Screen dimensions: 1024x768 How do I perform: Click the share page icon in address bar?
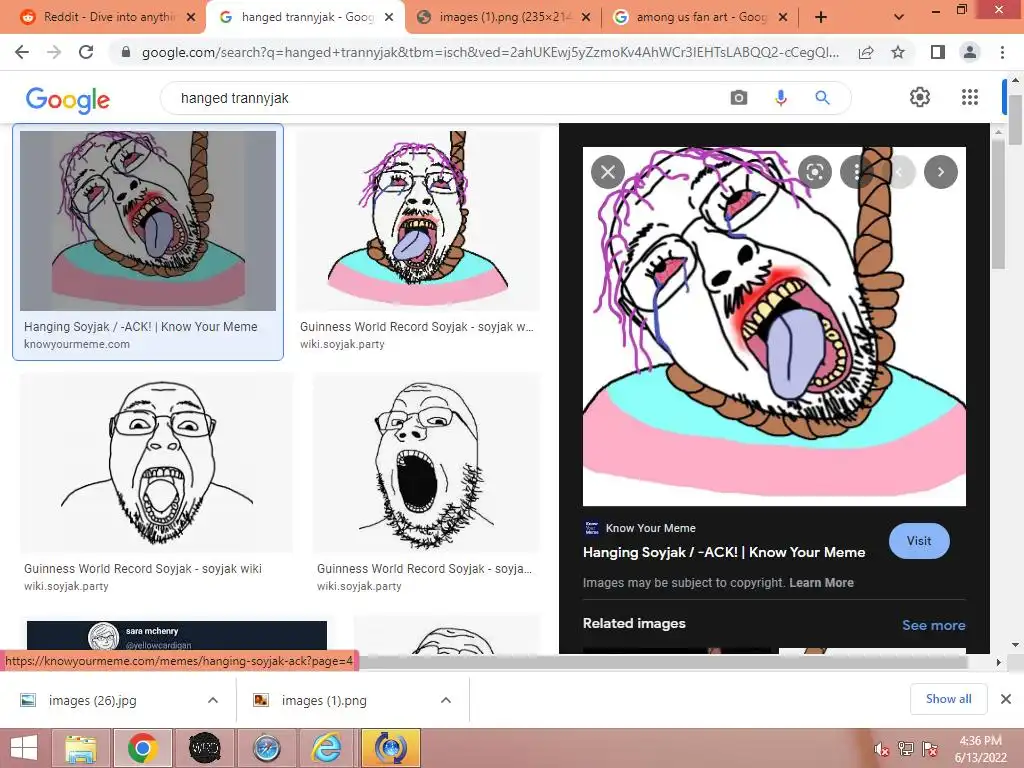[866, 52]
